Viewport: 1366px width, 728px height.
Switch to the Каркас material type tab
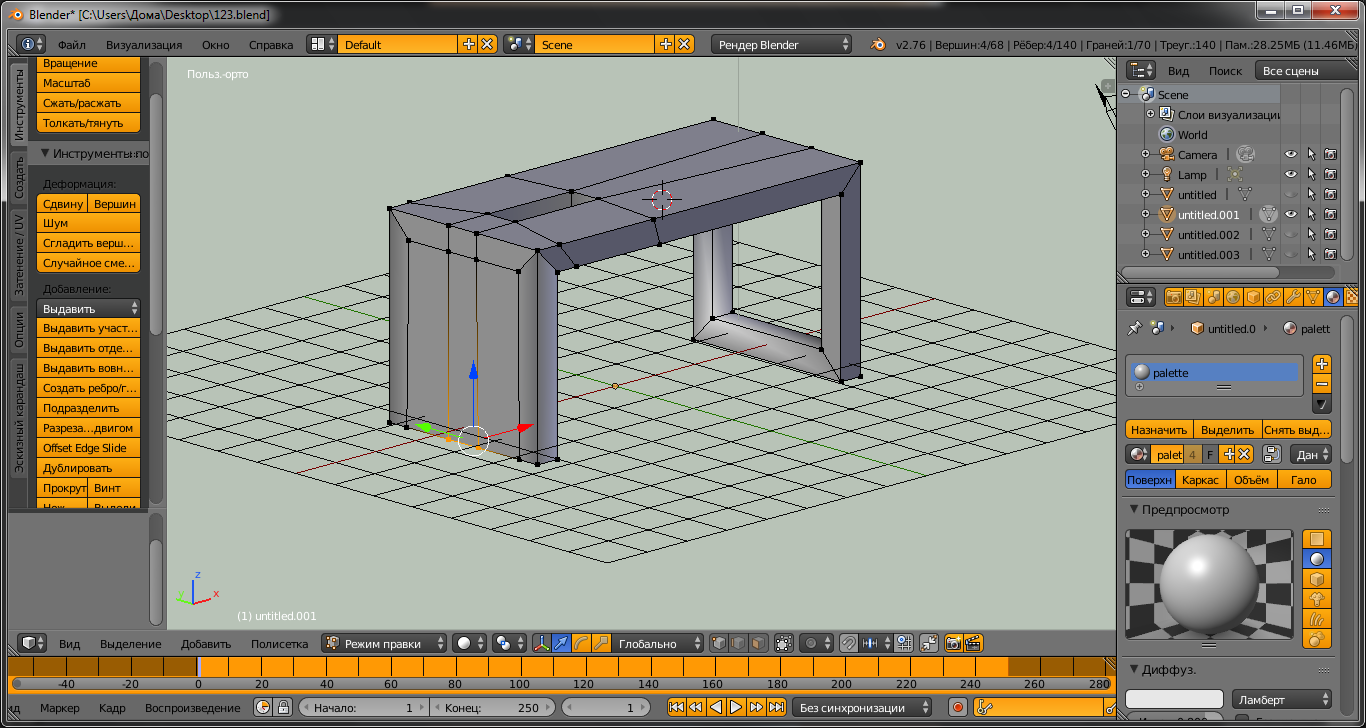(1200, 479)
